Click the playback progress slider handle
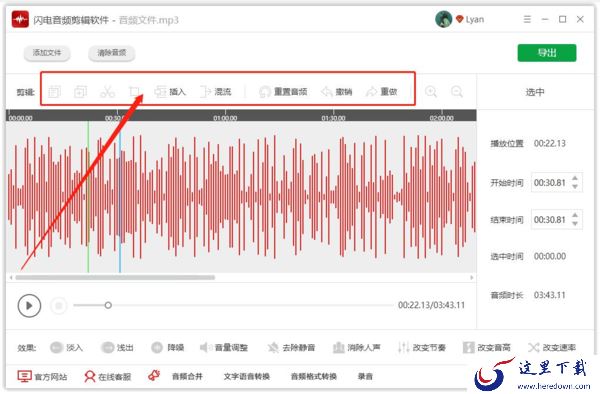 coord(108,305)
